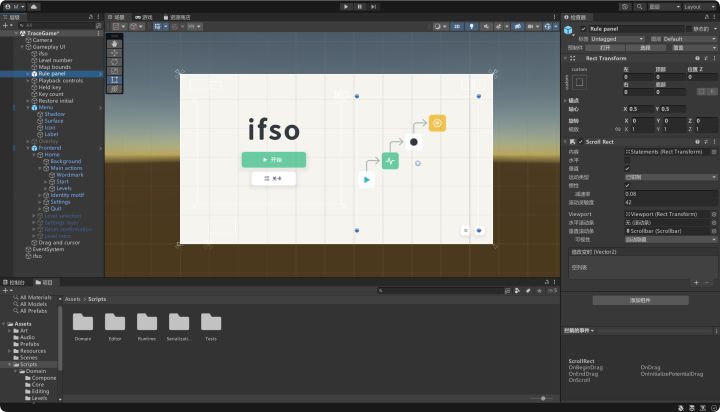
Task: Click the favorites star in Project toolbar
Action: click(x=540, y=291)
